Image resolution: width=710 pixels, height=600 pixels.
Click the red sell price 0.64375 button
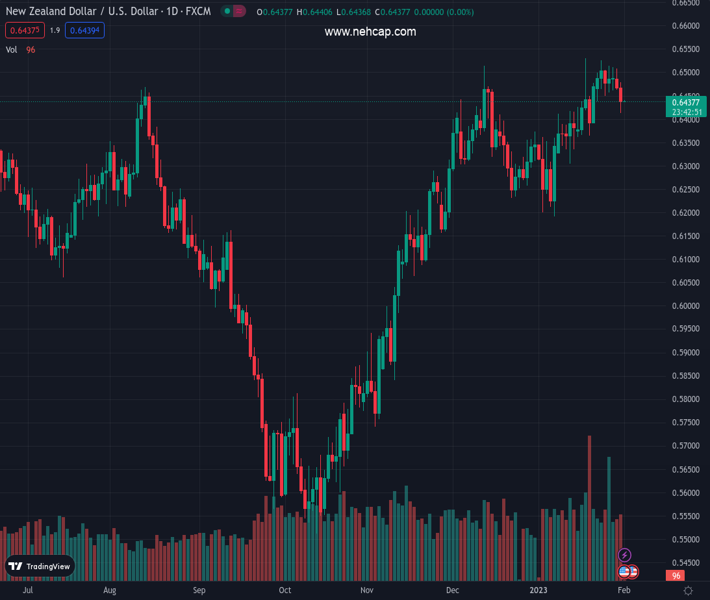coord(23,30)
